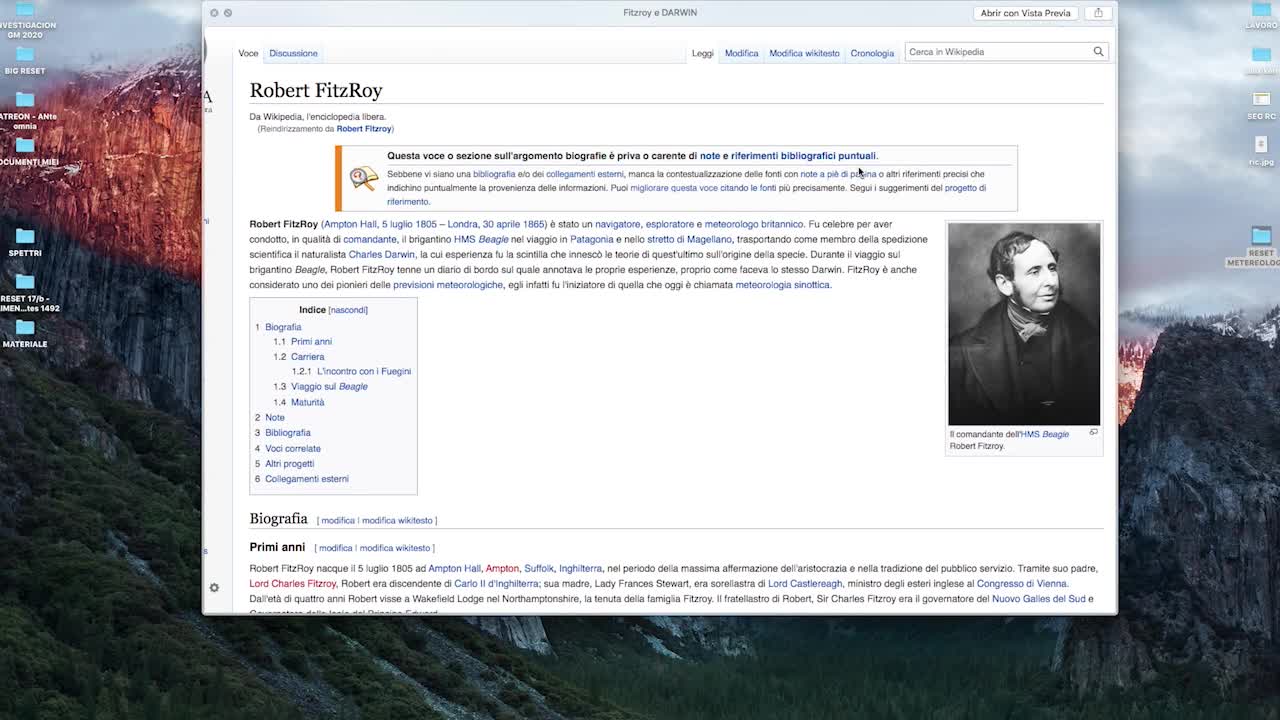This screenshot has height=720, width=1280.
Task: Open the DOCUMENTI MIEI desktop folder
Action: (25, 150)
